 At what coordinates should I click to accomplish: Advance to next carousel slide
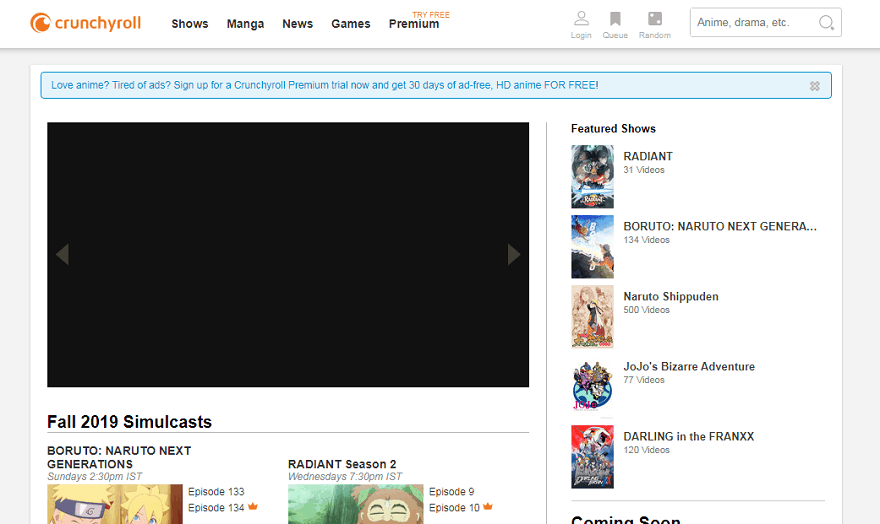[x=514, y=254]
